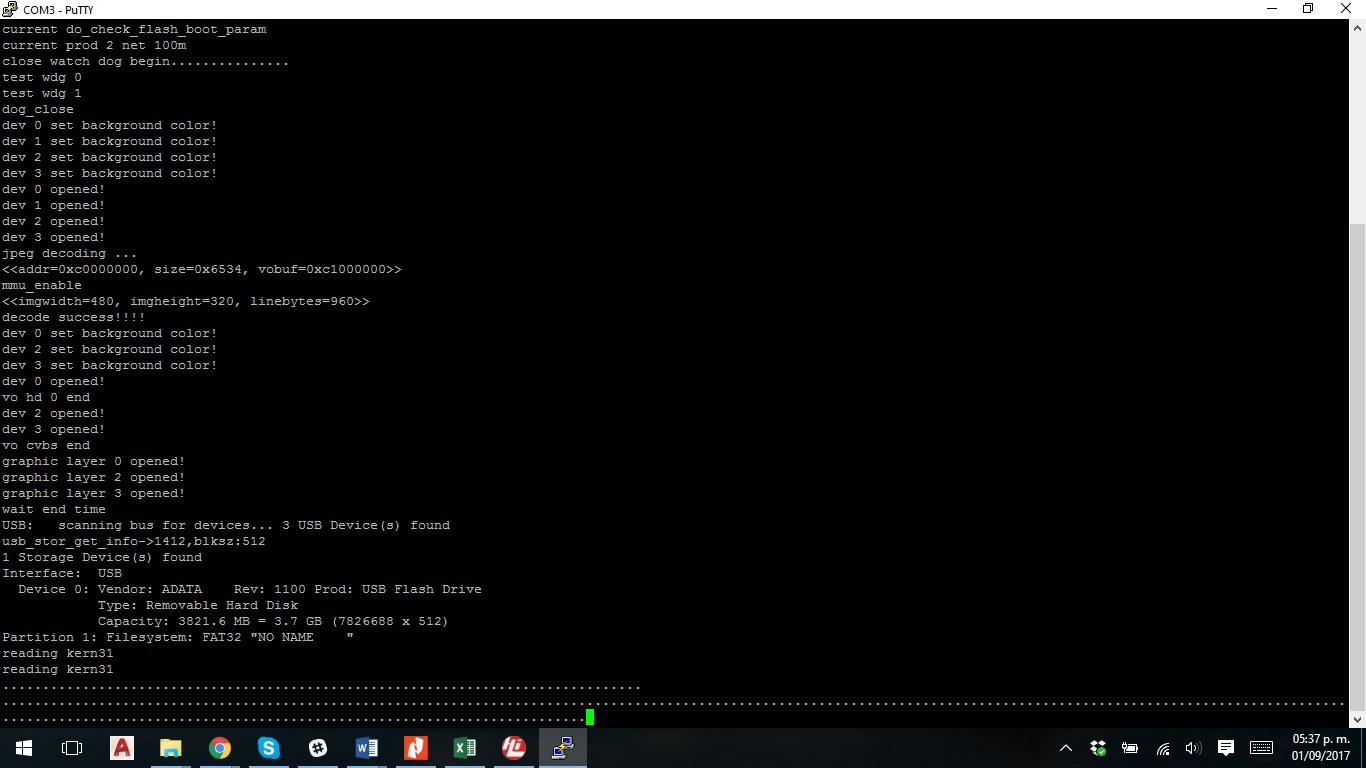Click line 'USB: scanning bus for devices...'

pyautogui.click(x=226, y=525)
